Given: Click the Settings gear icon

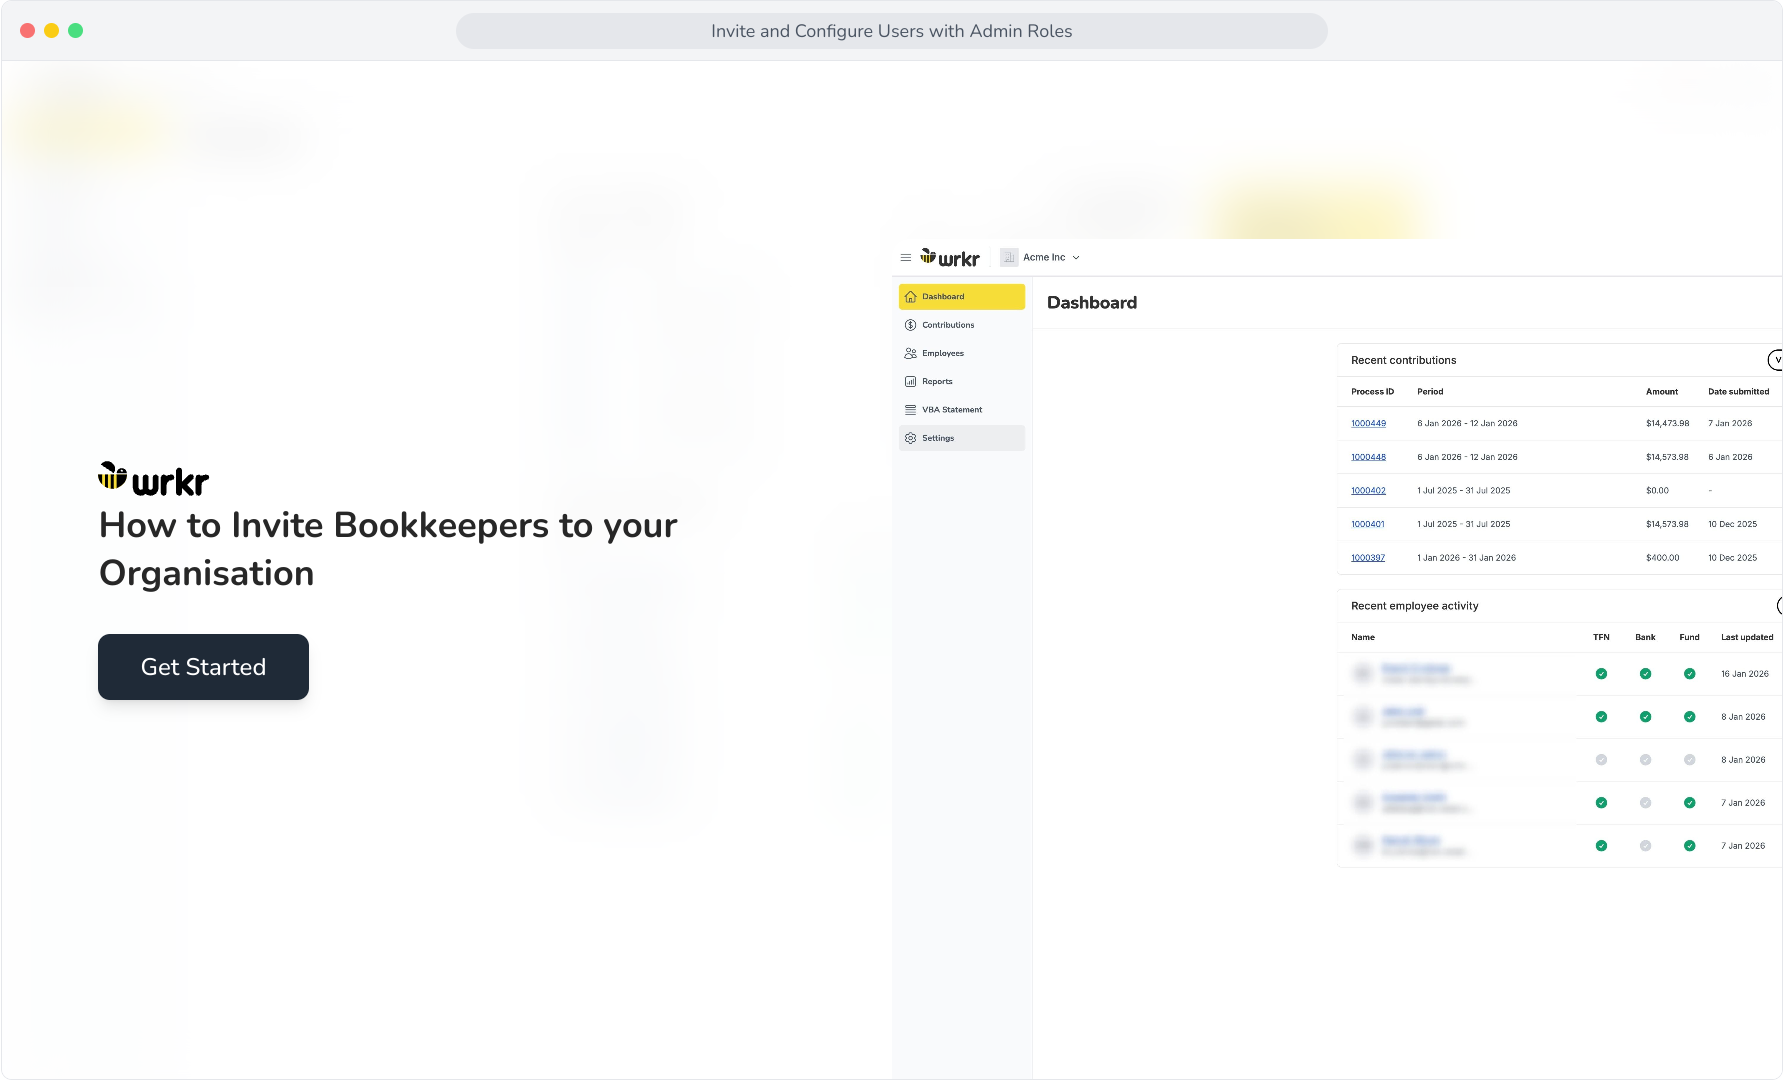Looking at the screenshot, I should (910, 438).
